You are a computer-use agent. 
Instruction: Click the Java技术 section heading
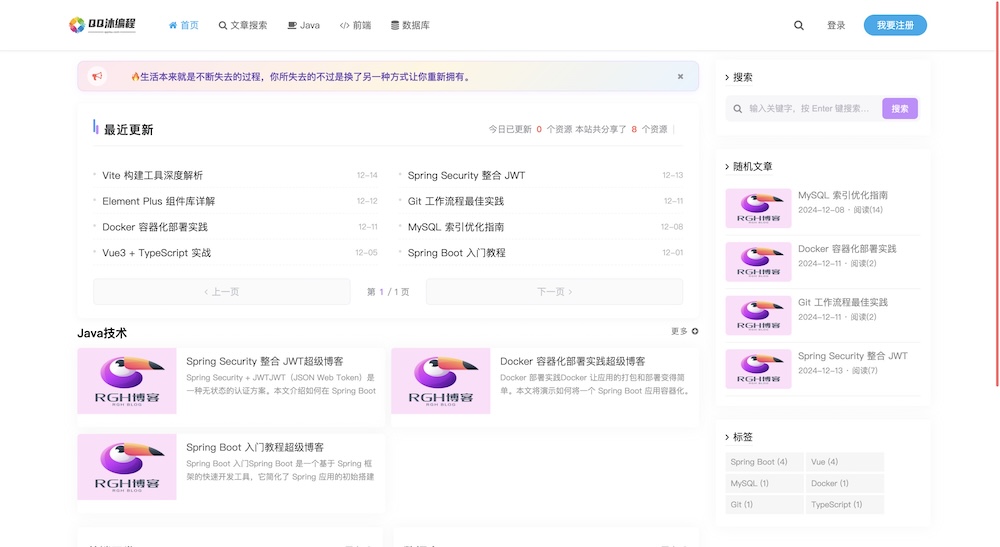coord(102,333)
